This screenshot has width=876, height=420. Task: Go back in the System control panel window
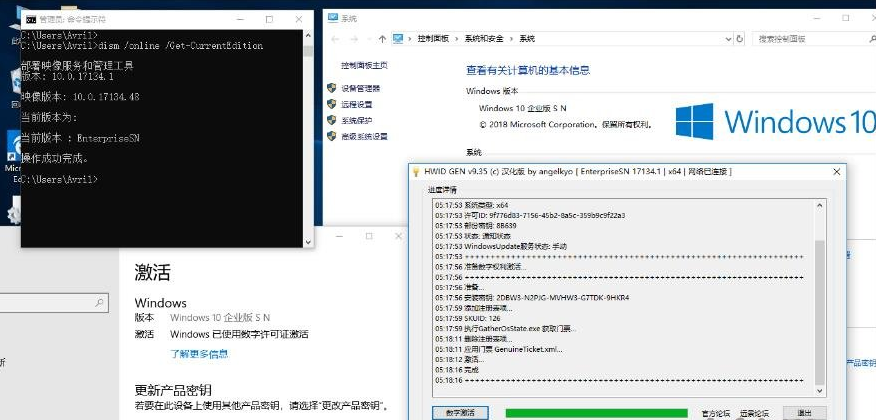[335, 39]
